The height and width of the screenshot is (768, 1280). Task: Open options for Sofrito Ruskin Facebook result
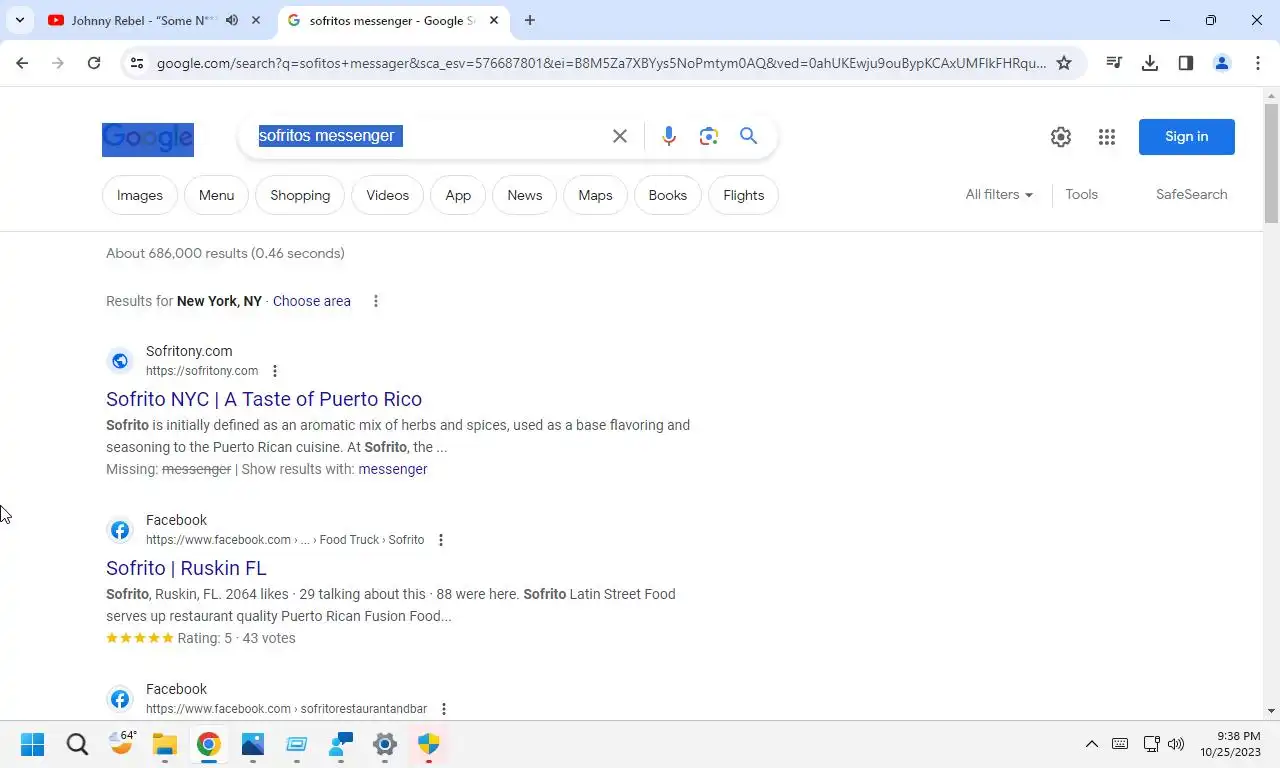point(441,540)
